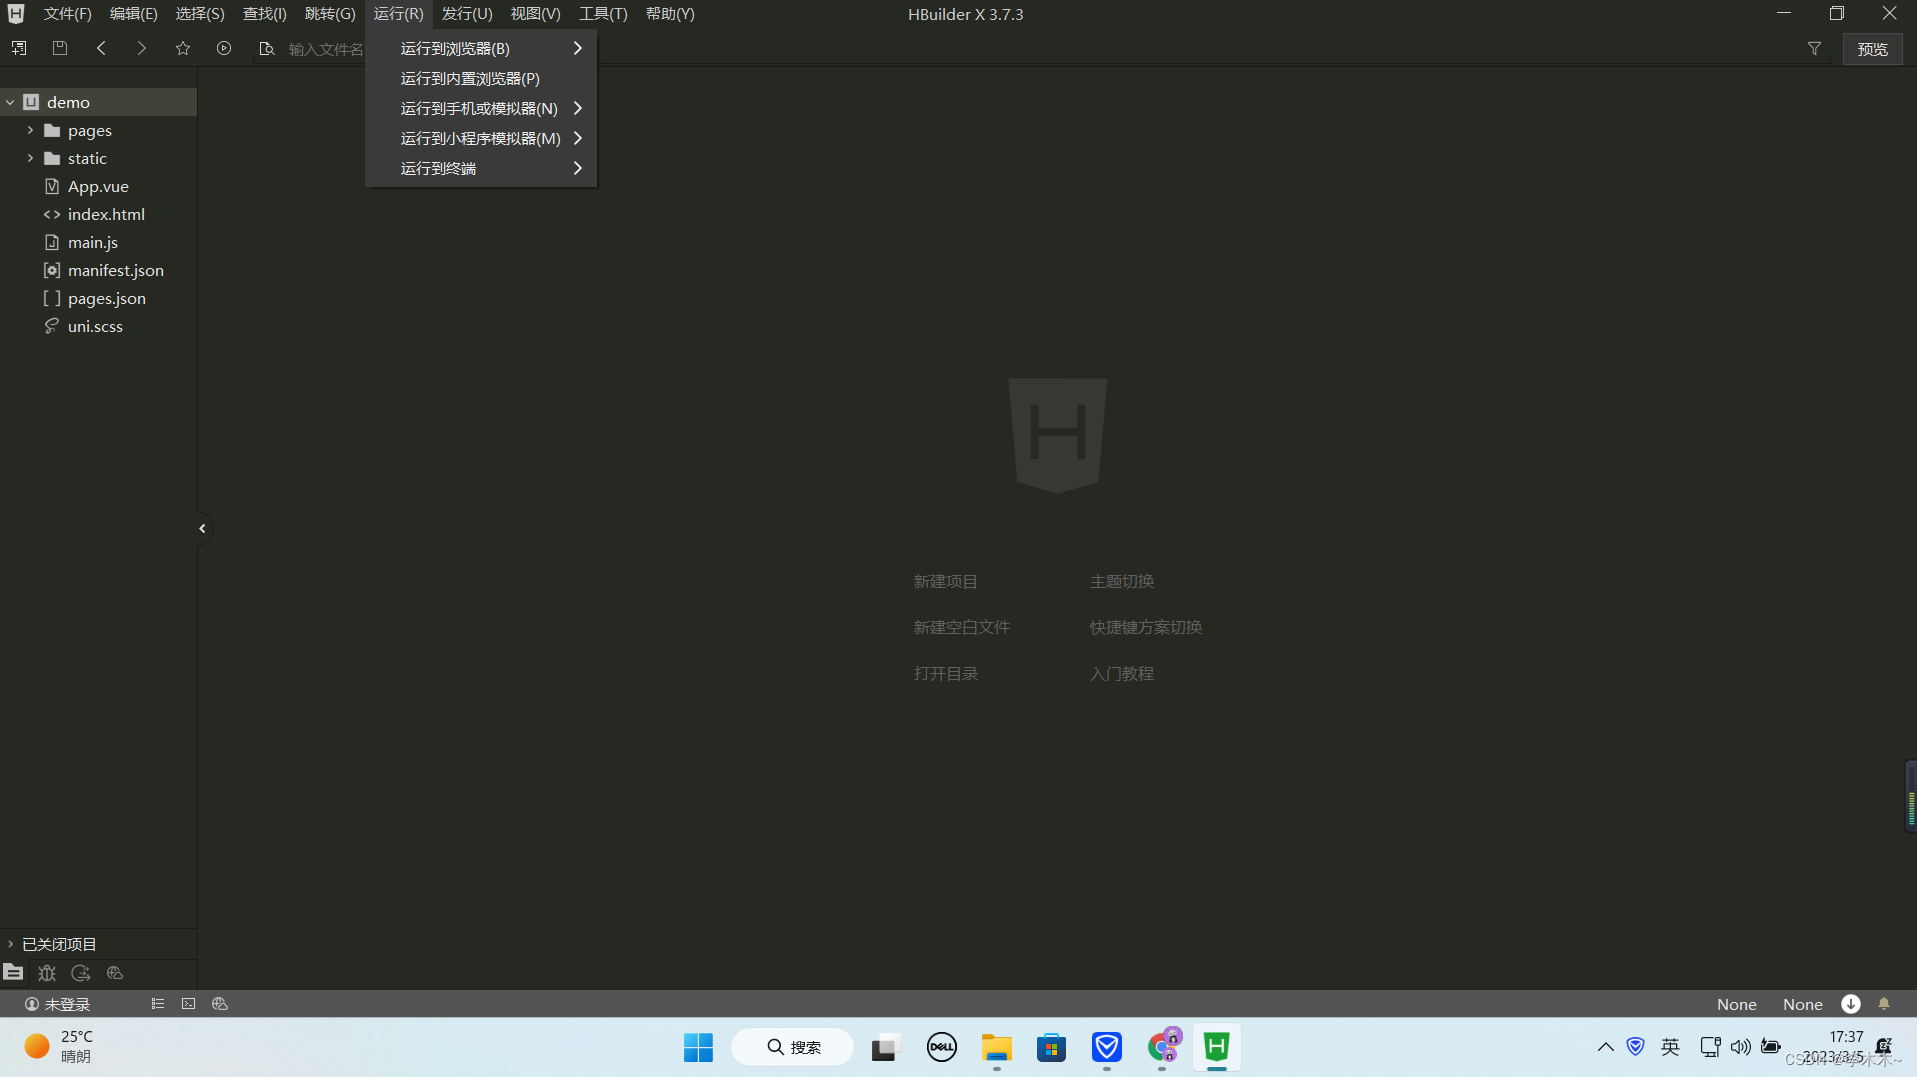This screenshot has height=1077, width=1917.
Task: Click the status bar cloud icon
Action: [x=220, y=1004]
